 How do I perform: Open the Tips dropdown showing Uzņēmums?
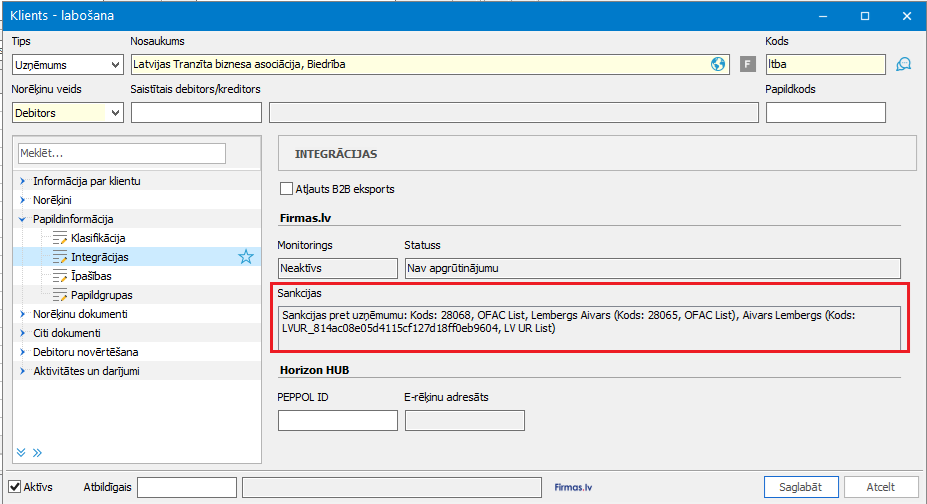pyautogui.click(x=67, y=64)
